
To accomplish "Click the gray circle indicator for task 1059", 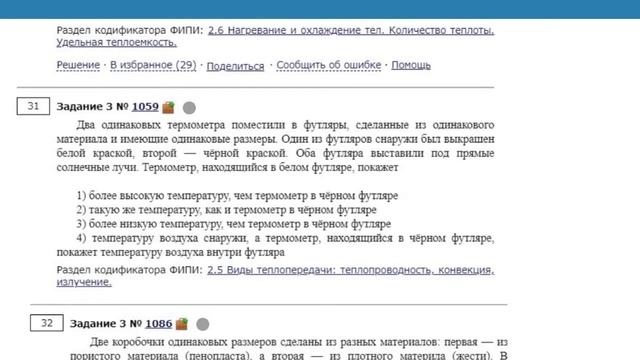I will 189,108.
